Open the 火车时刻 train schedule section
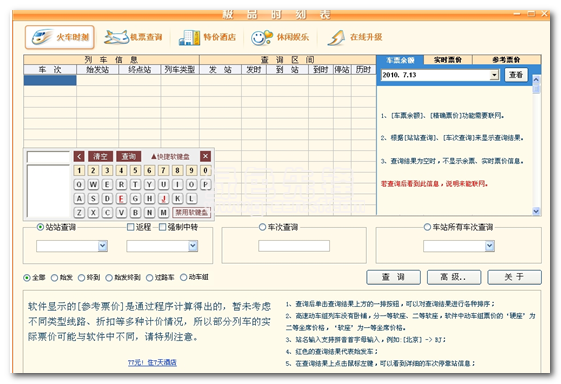Screen dimensions: 561x384 [x=60, y=37]
